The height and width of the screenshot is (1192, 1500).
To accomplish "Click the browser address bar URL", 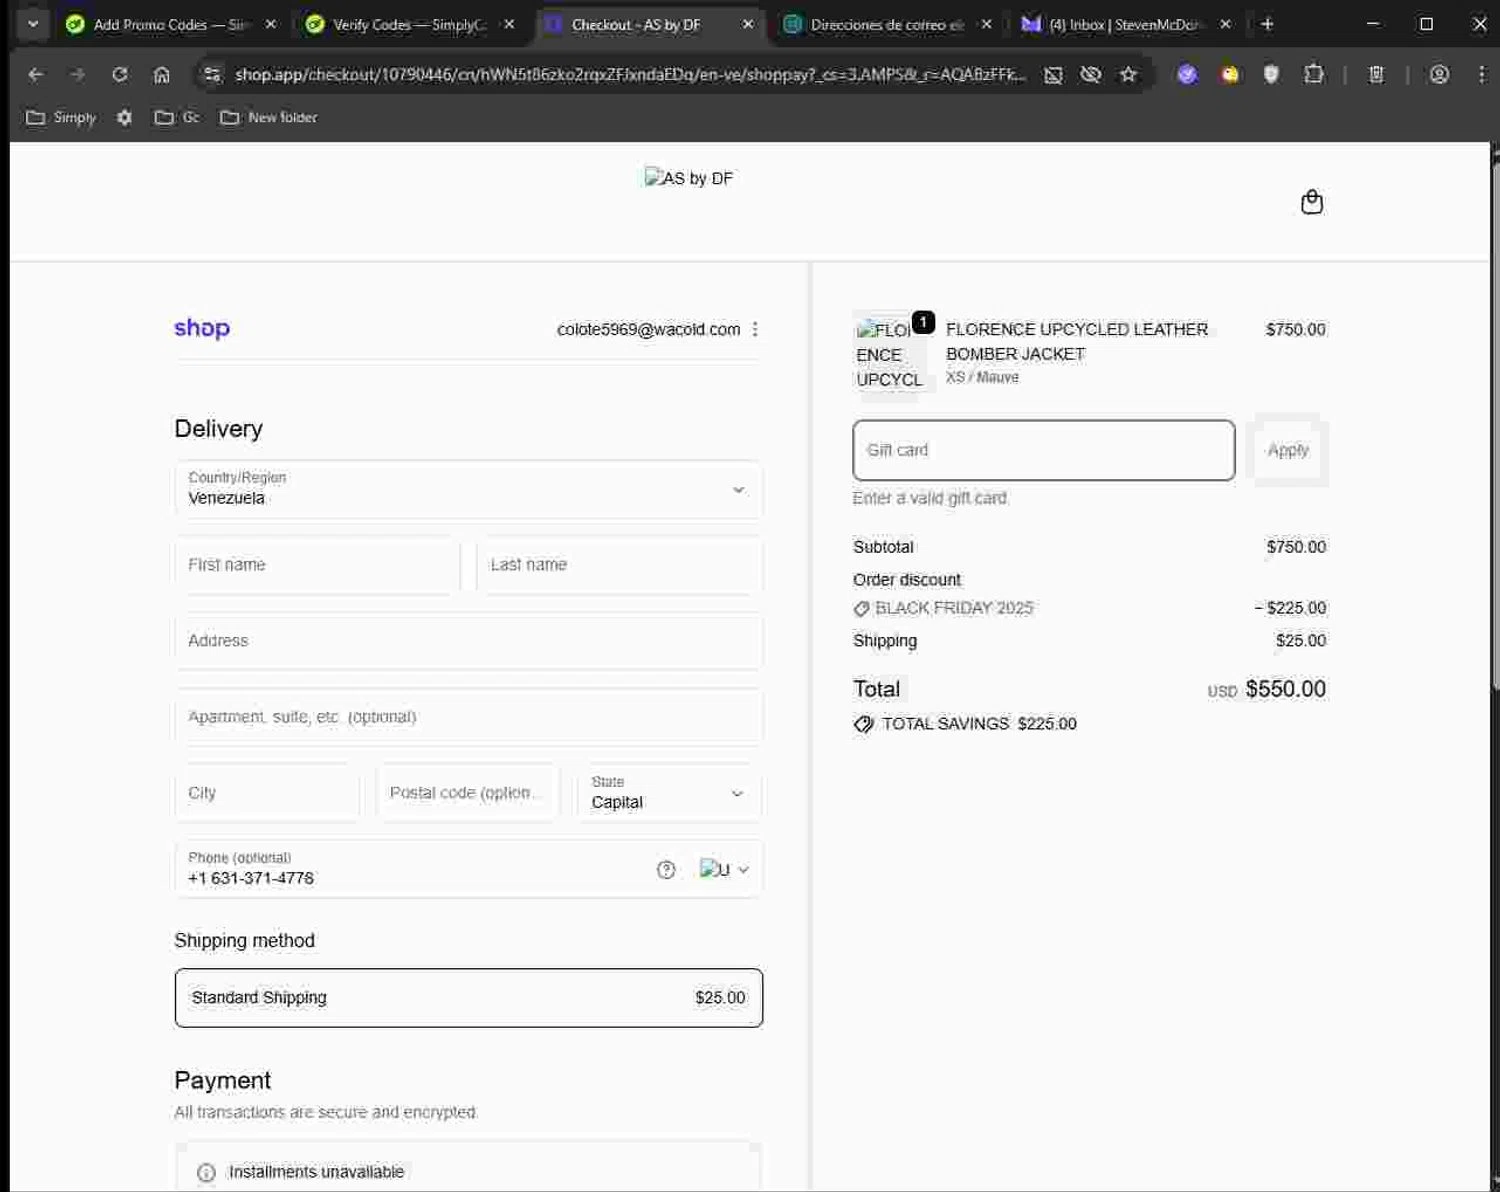I will click(630, 74).
